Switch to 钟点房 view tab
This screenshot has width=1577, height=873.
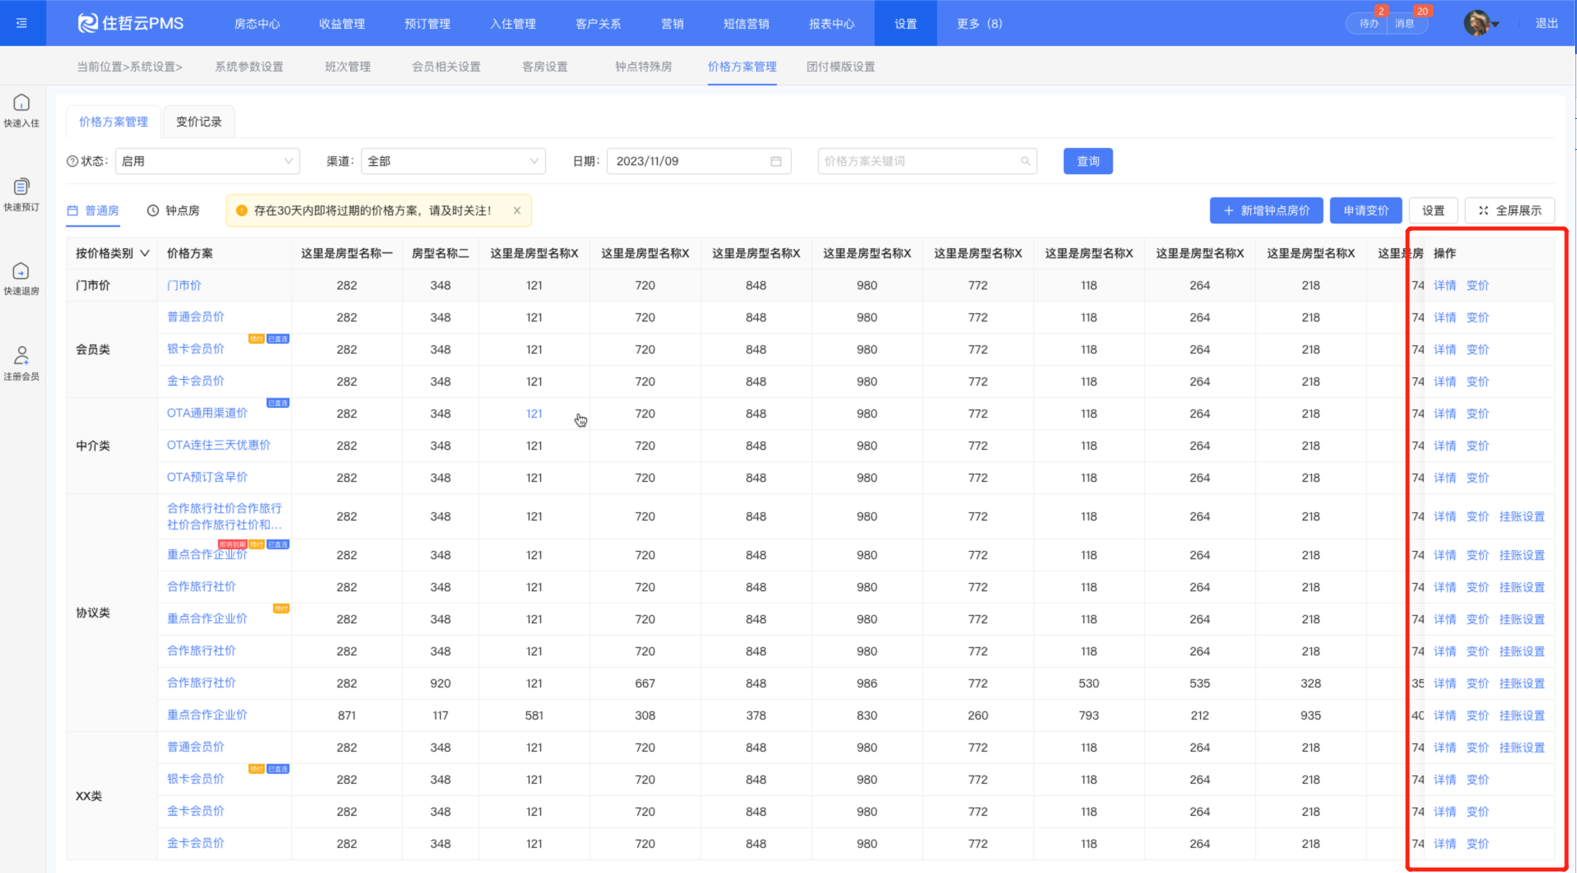click(x=173, y=210)
